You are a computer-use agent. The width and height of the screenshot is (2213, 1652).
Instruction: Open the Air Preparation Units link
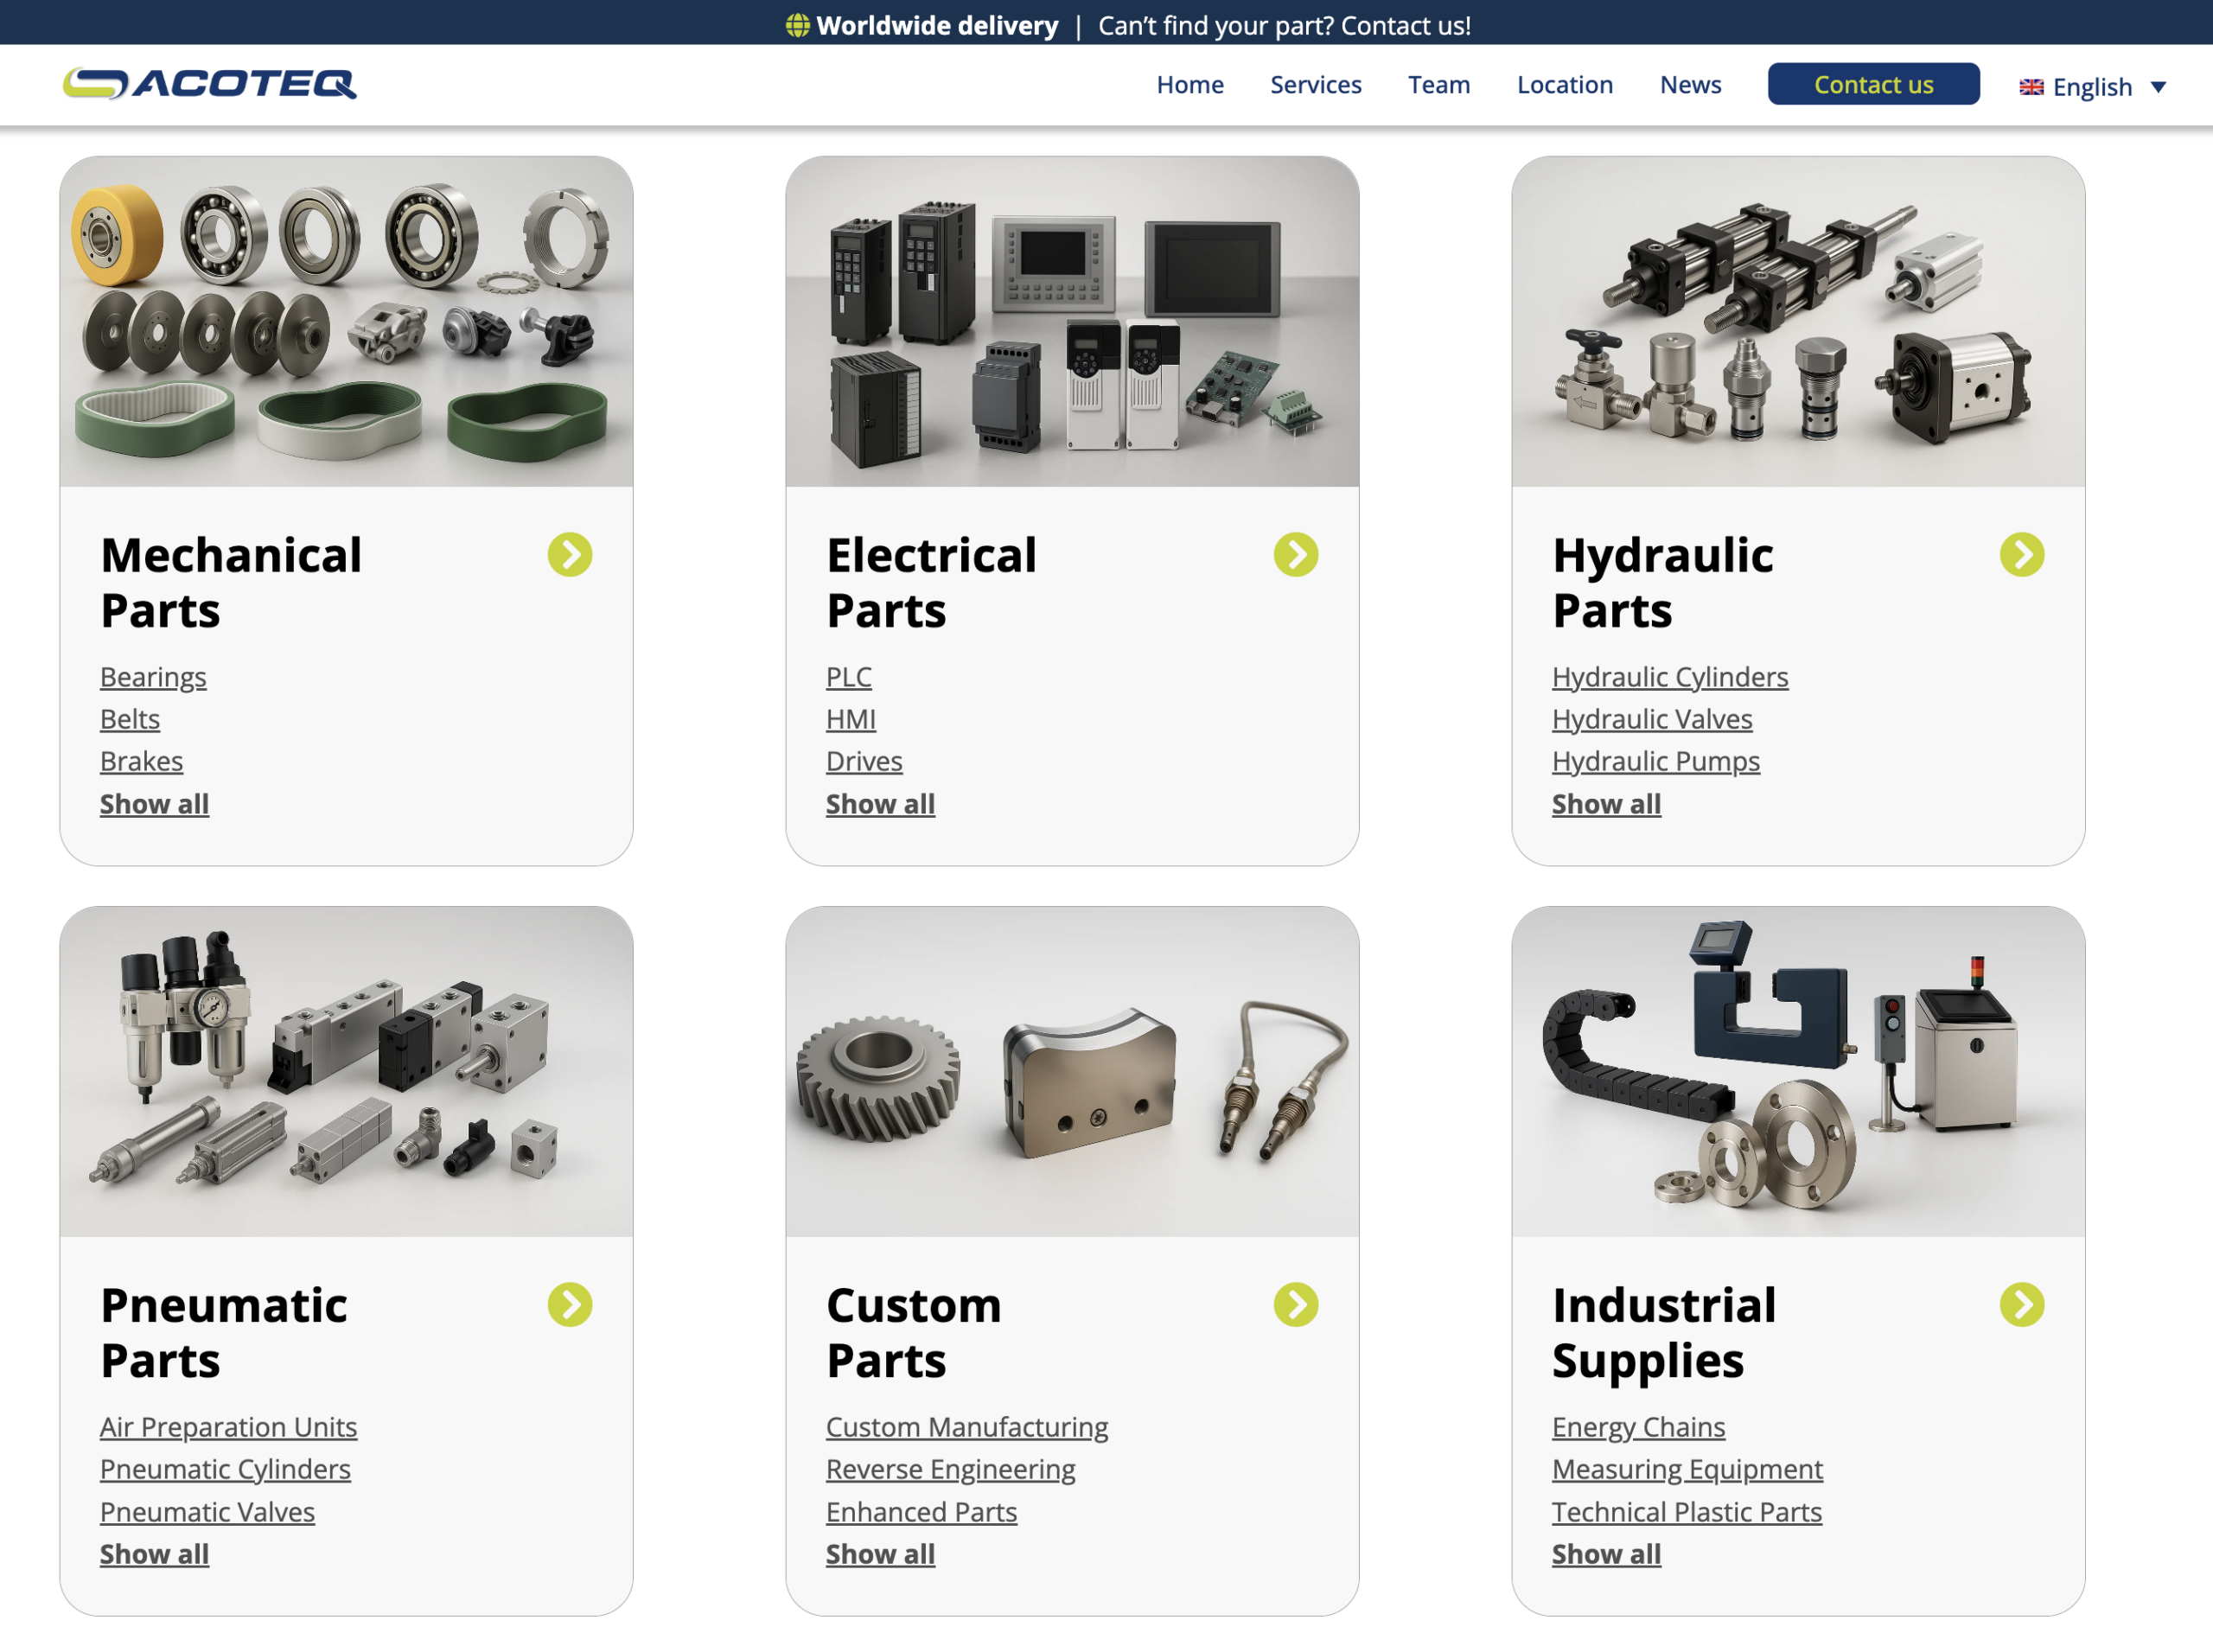[228, 1427]
